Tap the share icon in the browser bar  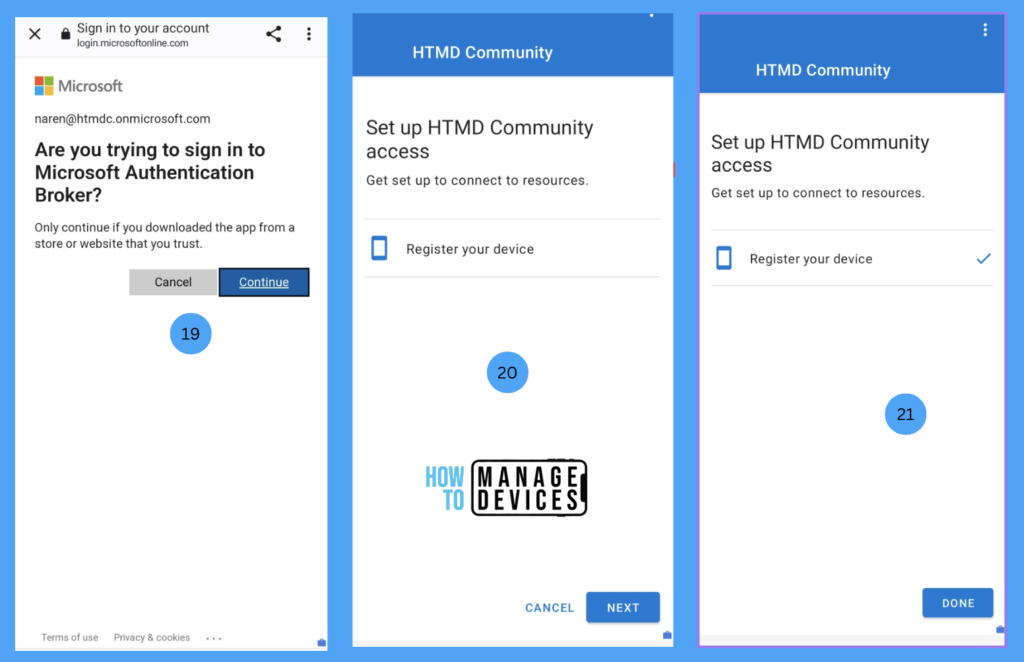274,34
